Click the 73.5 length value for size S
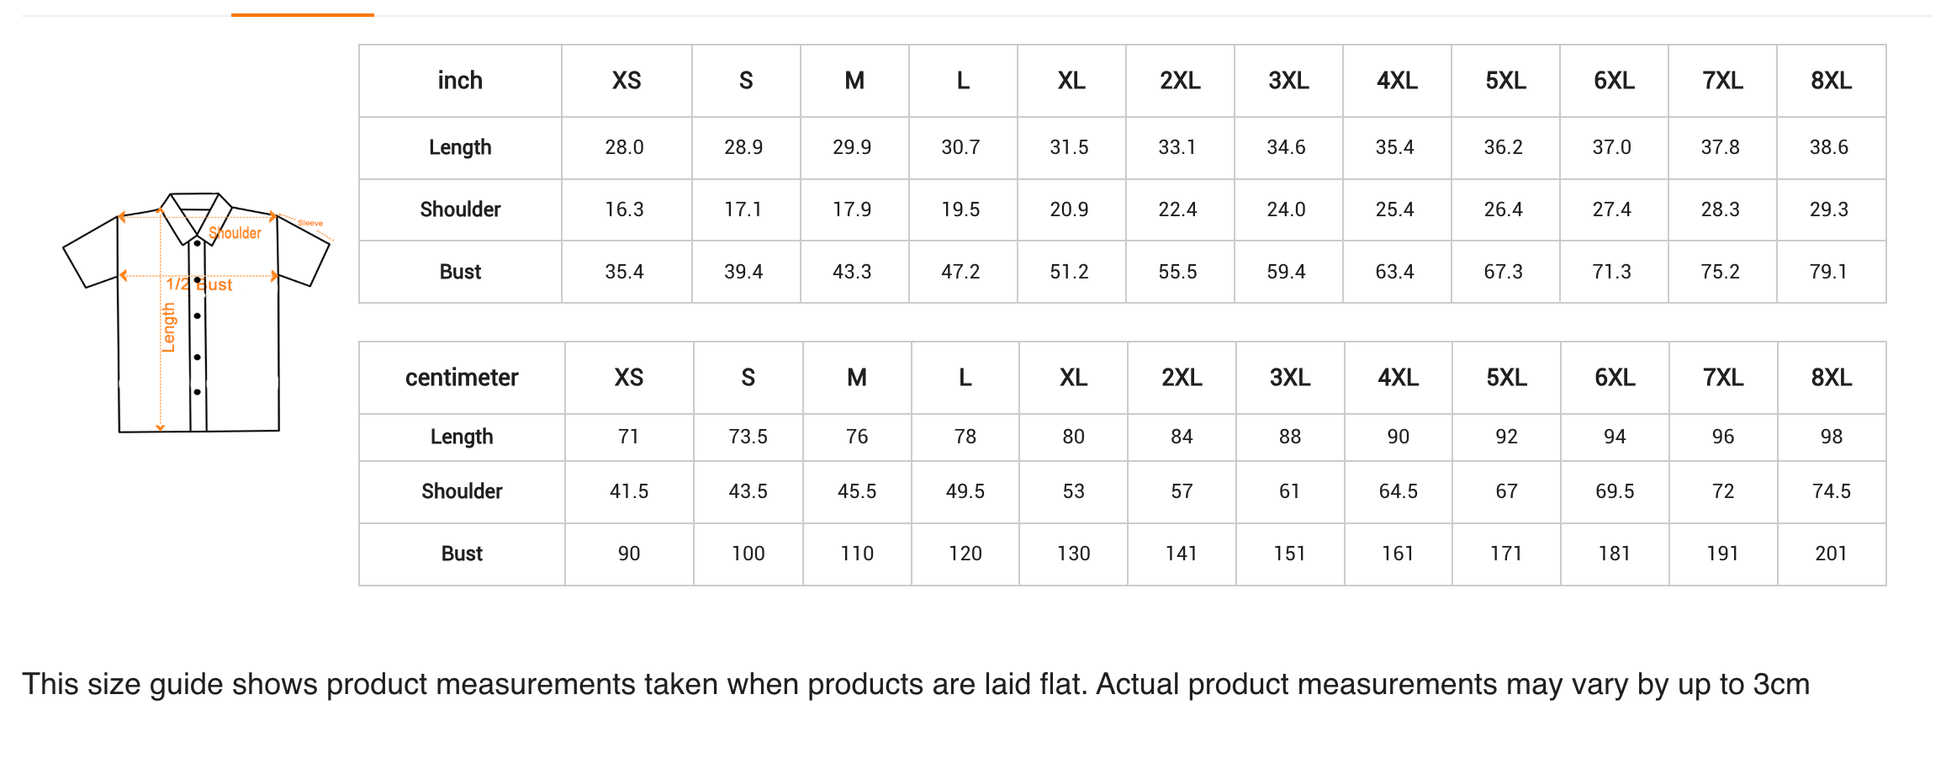 pos(747,437)
